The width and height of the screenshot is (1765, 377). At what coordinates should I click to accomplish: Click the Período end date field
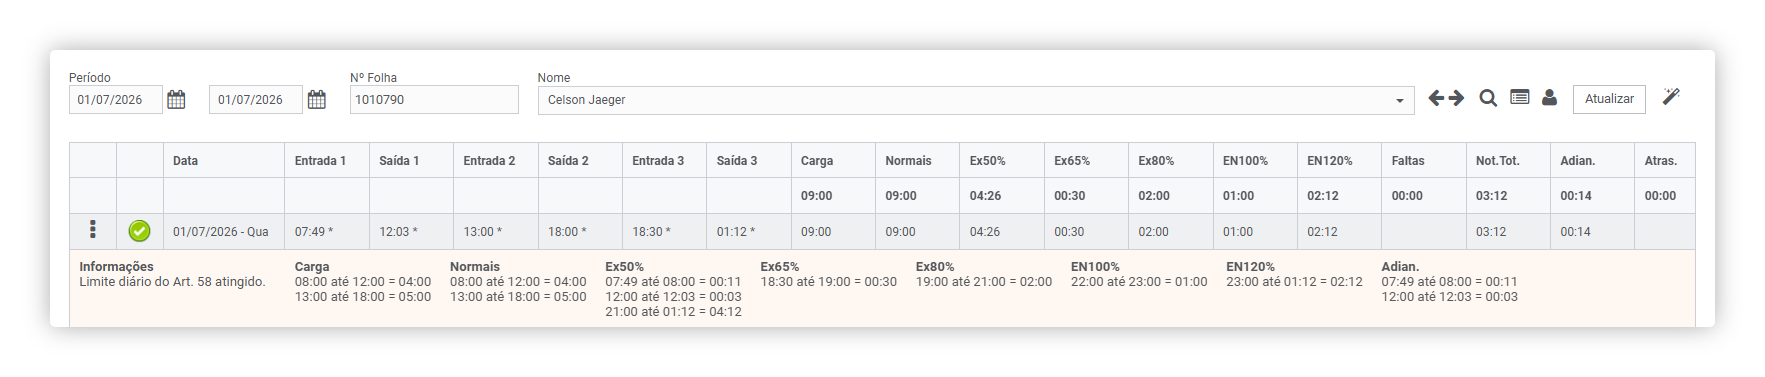point(256,99)
